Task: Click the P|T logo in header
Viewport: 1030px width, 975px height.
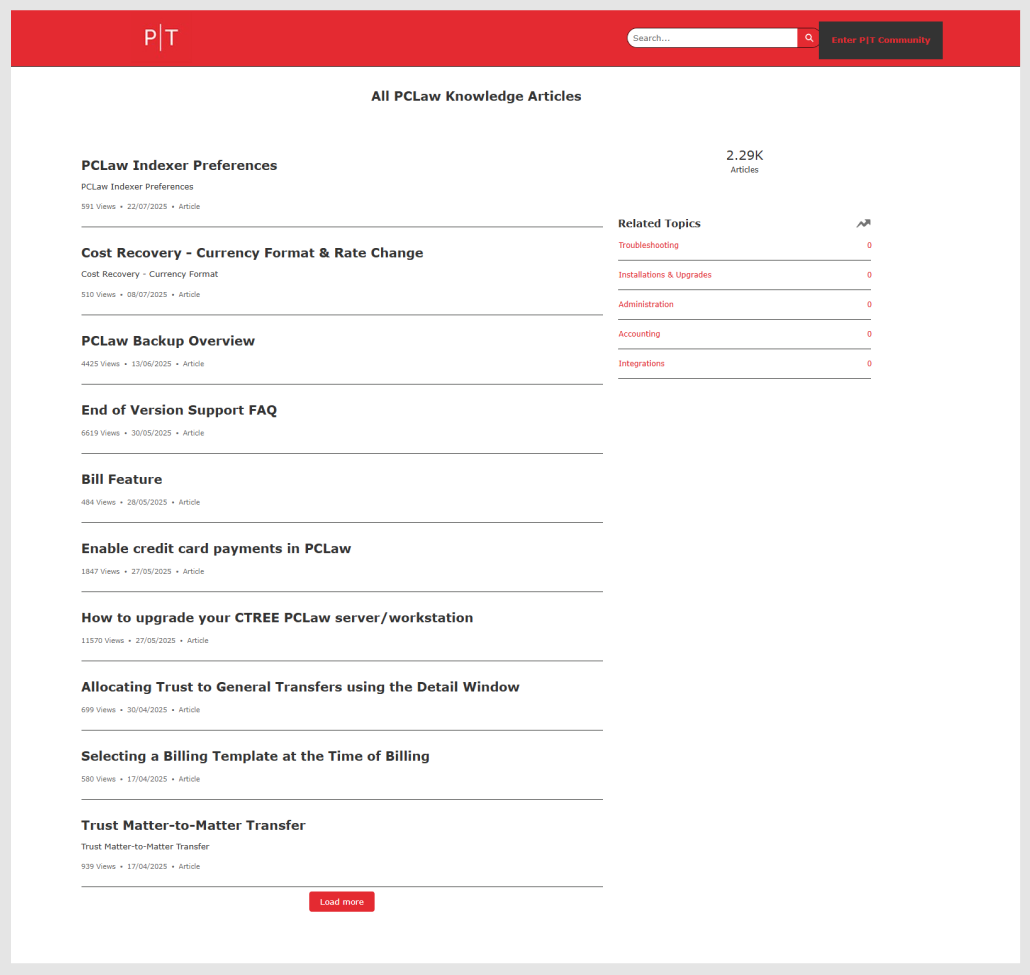Action: click(161, 37)
